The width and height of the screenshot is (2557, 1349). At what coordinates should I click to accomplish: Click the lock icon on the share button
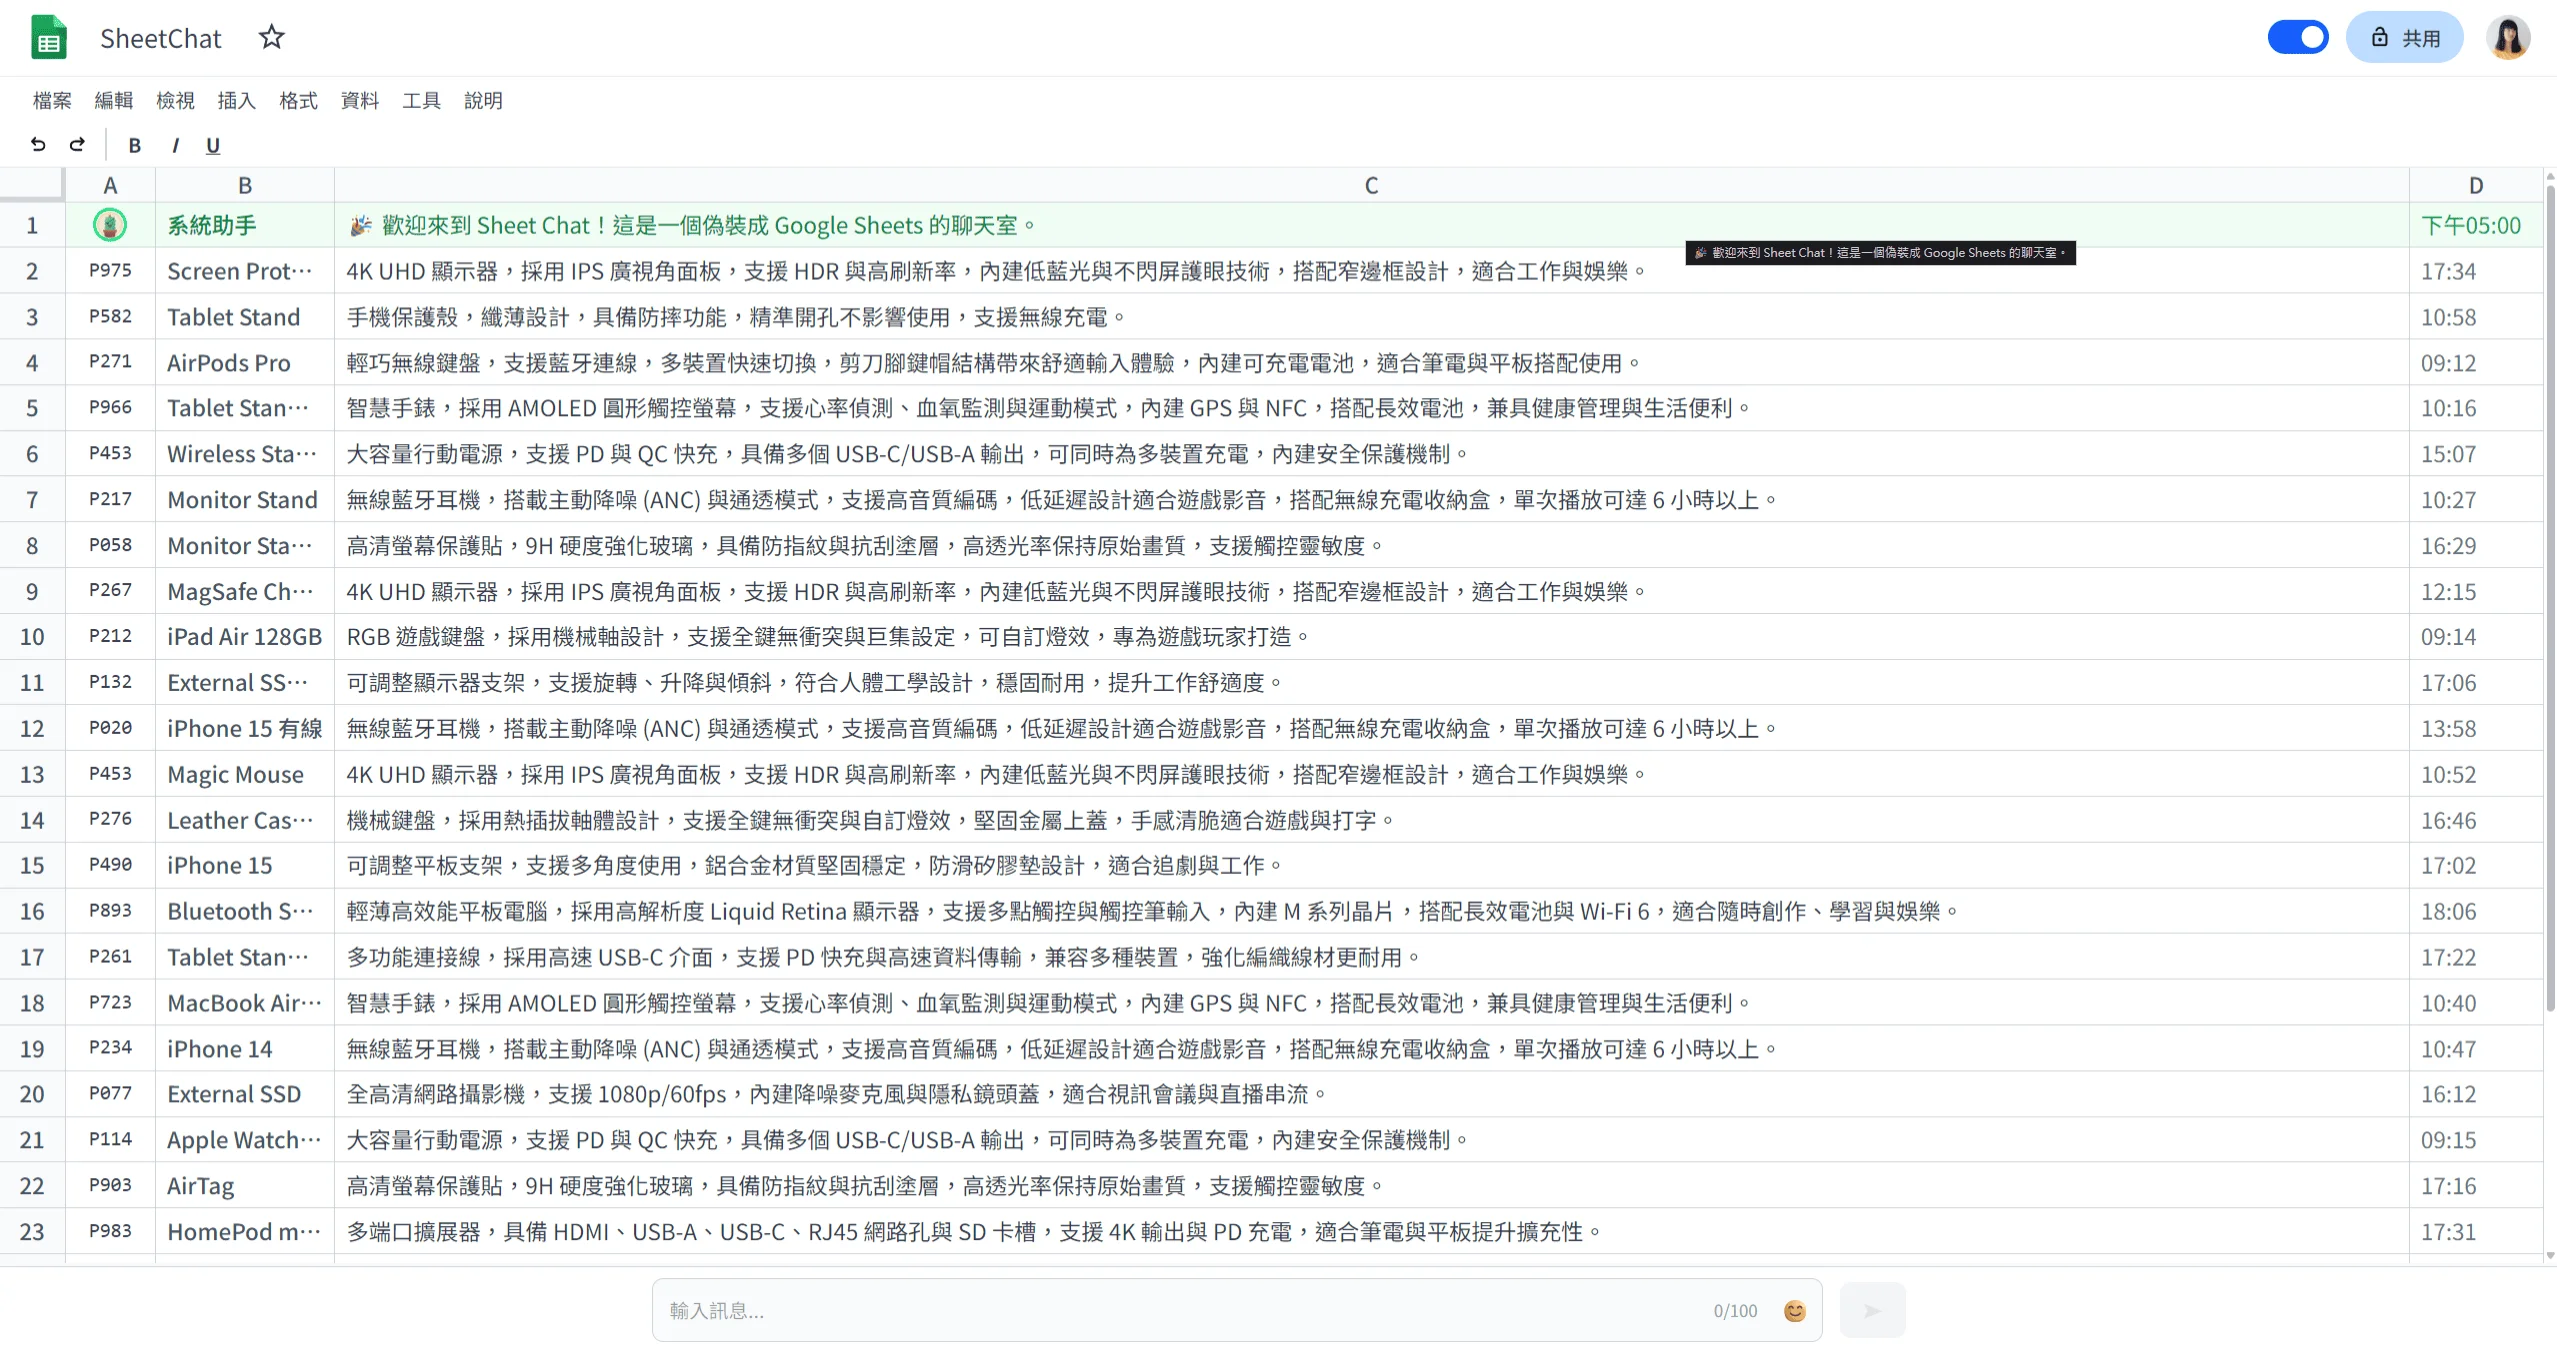click(x=2378, y=37)
